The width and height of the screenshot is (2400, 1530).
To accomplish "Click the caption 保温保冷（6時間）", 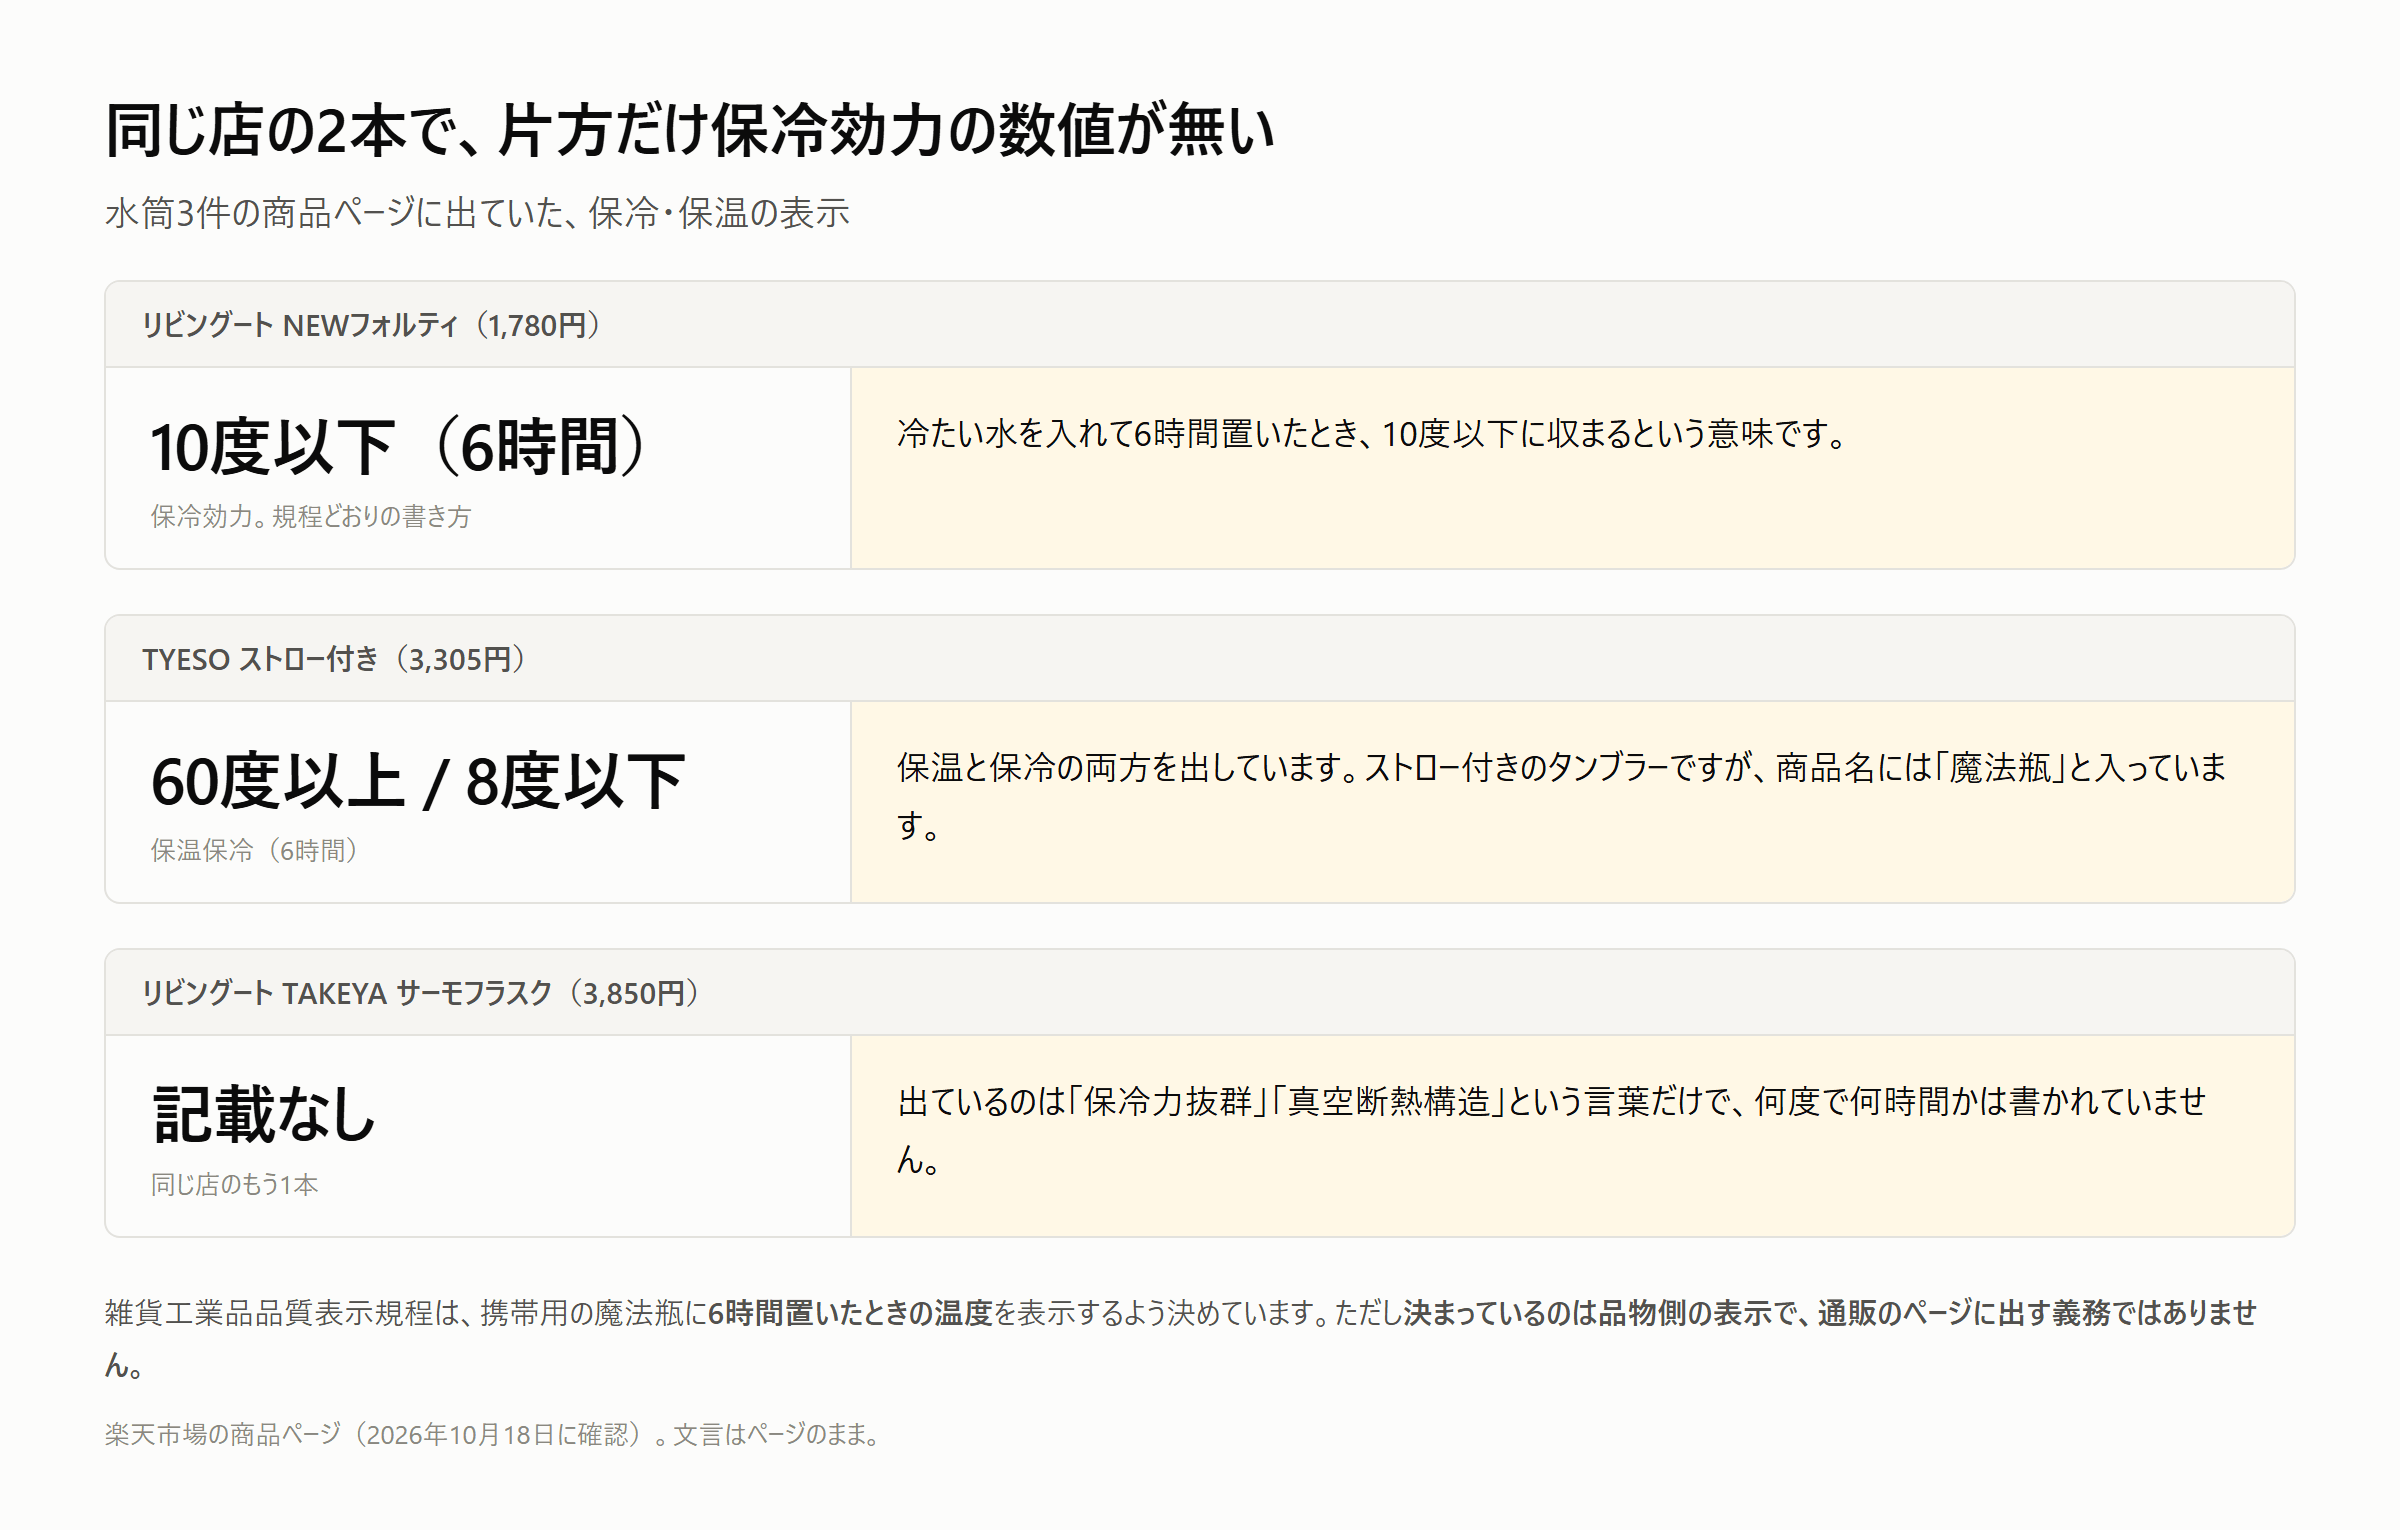I will tap(256, 850).
